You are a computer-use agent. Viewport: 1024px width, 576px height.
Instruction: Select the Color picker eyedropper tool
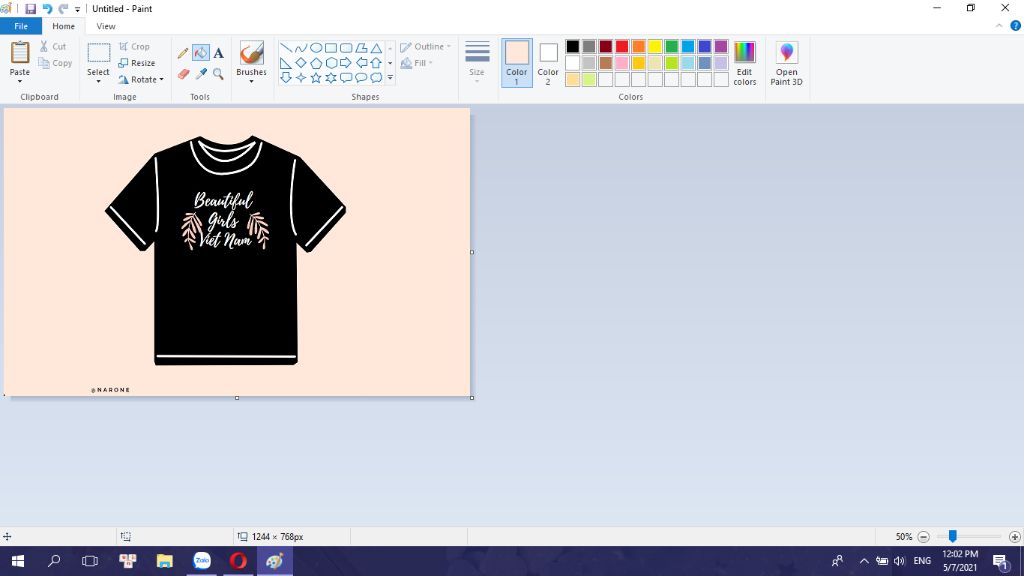click(200, 74)
